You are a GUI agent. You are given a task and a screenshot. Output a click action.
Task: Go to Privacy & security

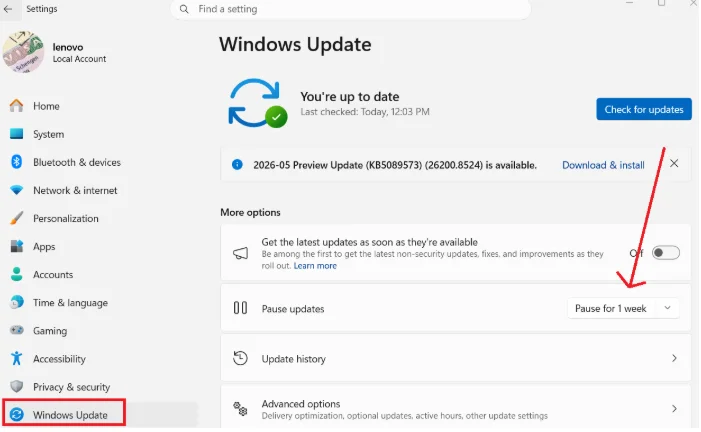coord(72,387)
